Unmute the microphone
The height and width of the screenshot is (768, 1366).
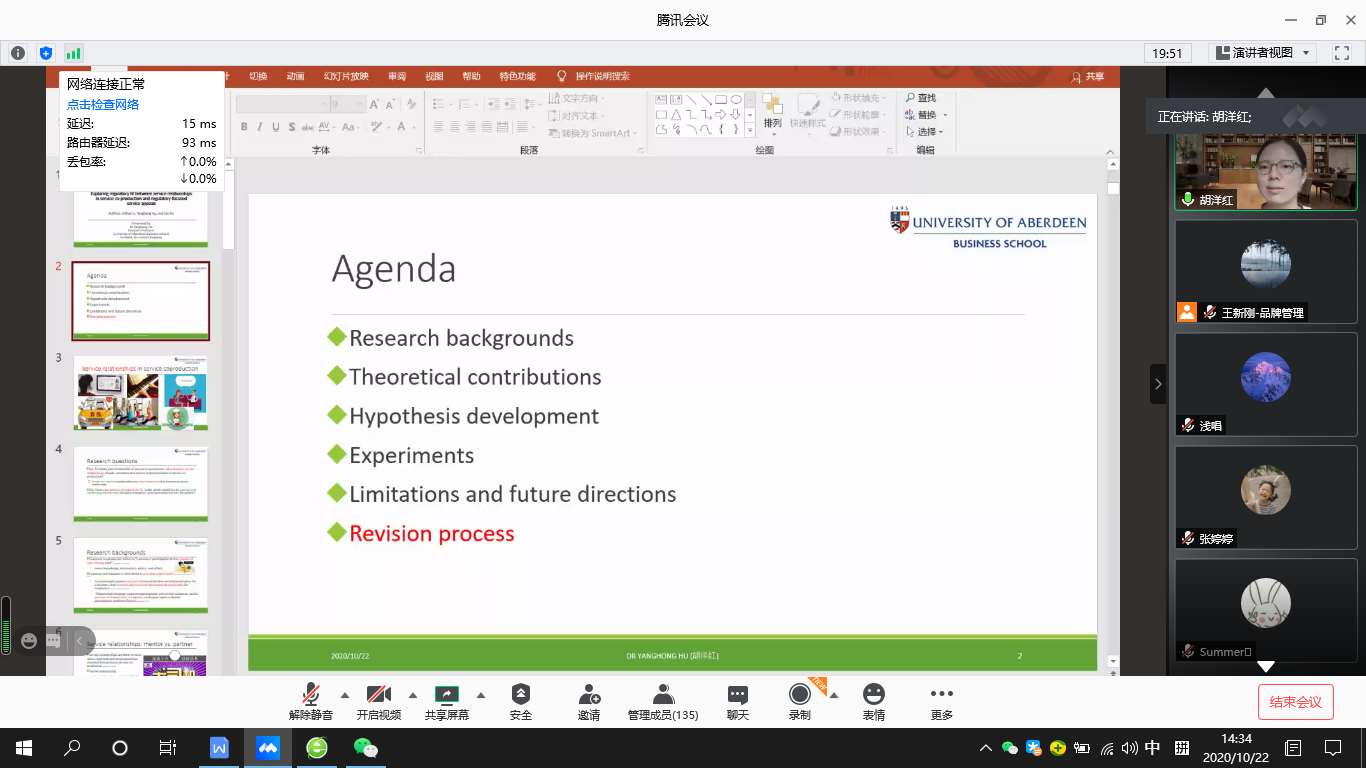[311, 695]
